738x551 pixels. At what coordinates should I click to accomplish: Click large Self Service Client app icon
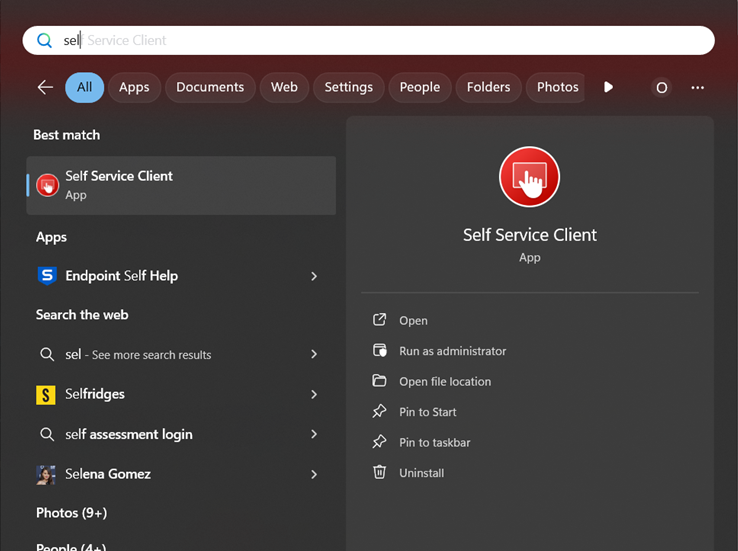[529, 177]
